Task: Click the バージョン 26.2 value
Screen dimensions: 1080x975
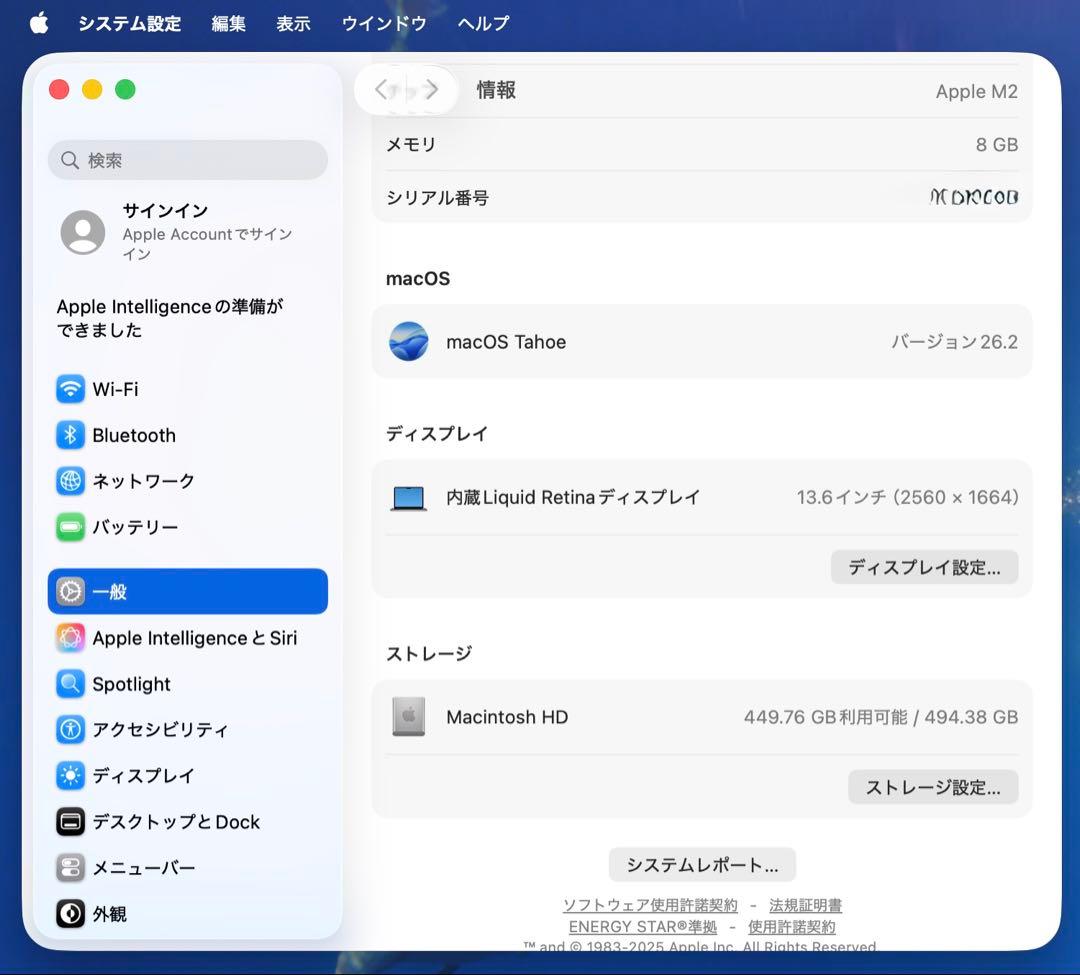Action: (955, 342)
